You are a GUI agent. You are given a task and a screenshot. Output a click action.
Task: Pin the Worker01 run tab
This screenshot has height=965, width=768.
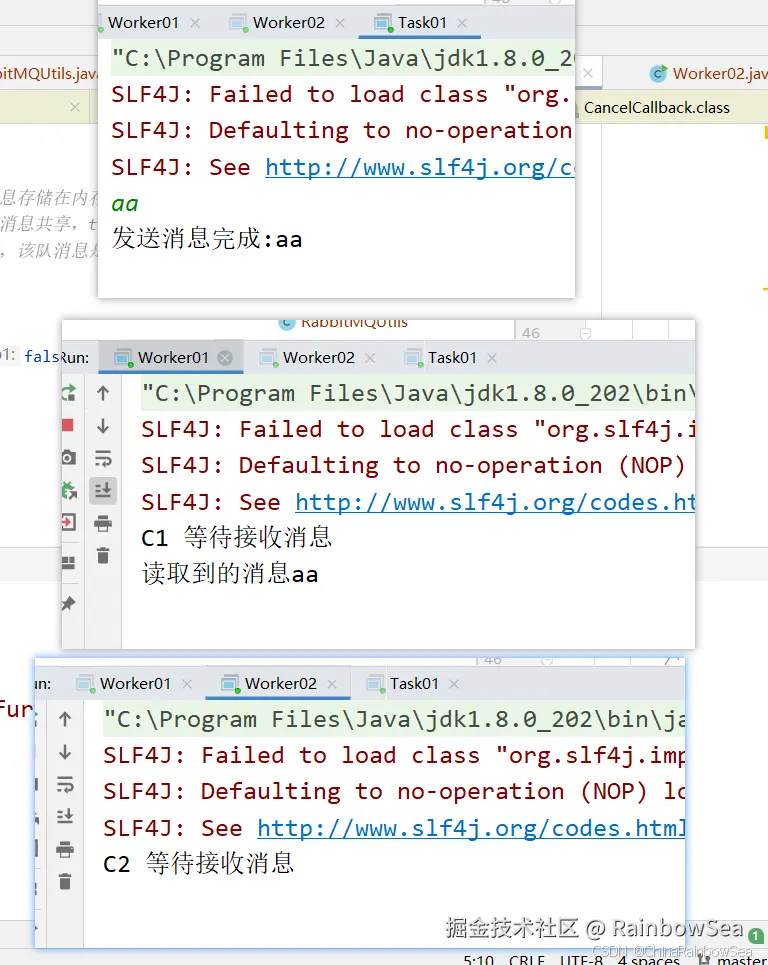click(x=69, y=604)
